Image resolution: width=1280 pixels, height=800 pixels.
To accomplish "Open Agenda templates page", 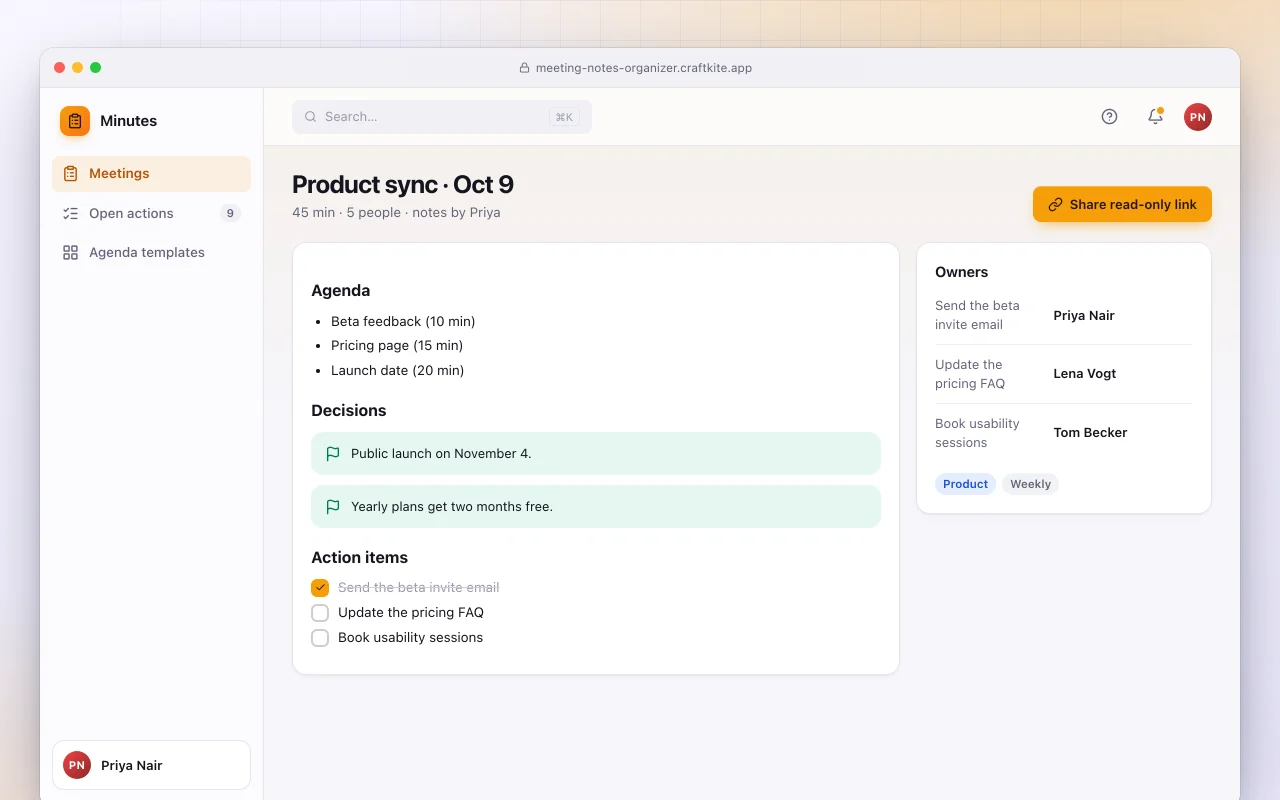I will (151, 253).
